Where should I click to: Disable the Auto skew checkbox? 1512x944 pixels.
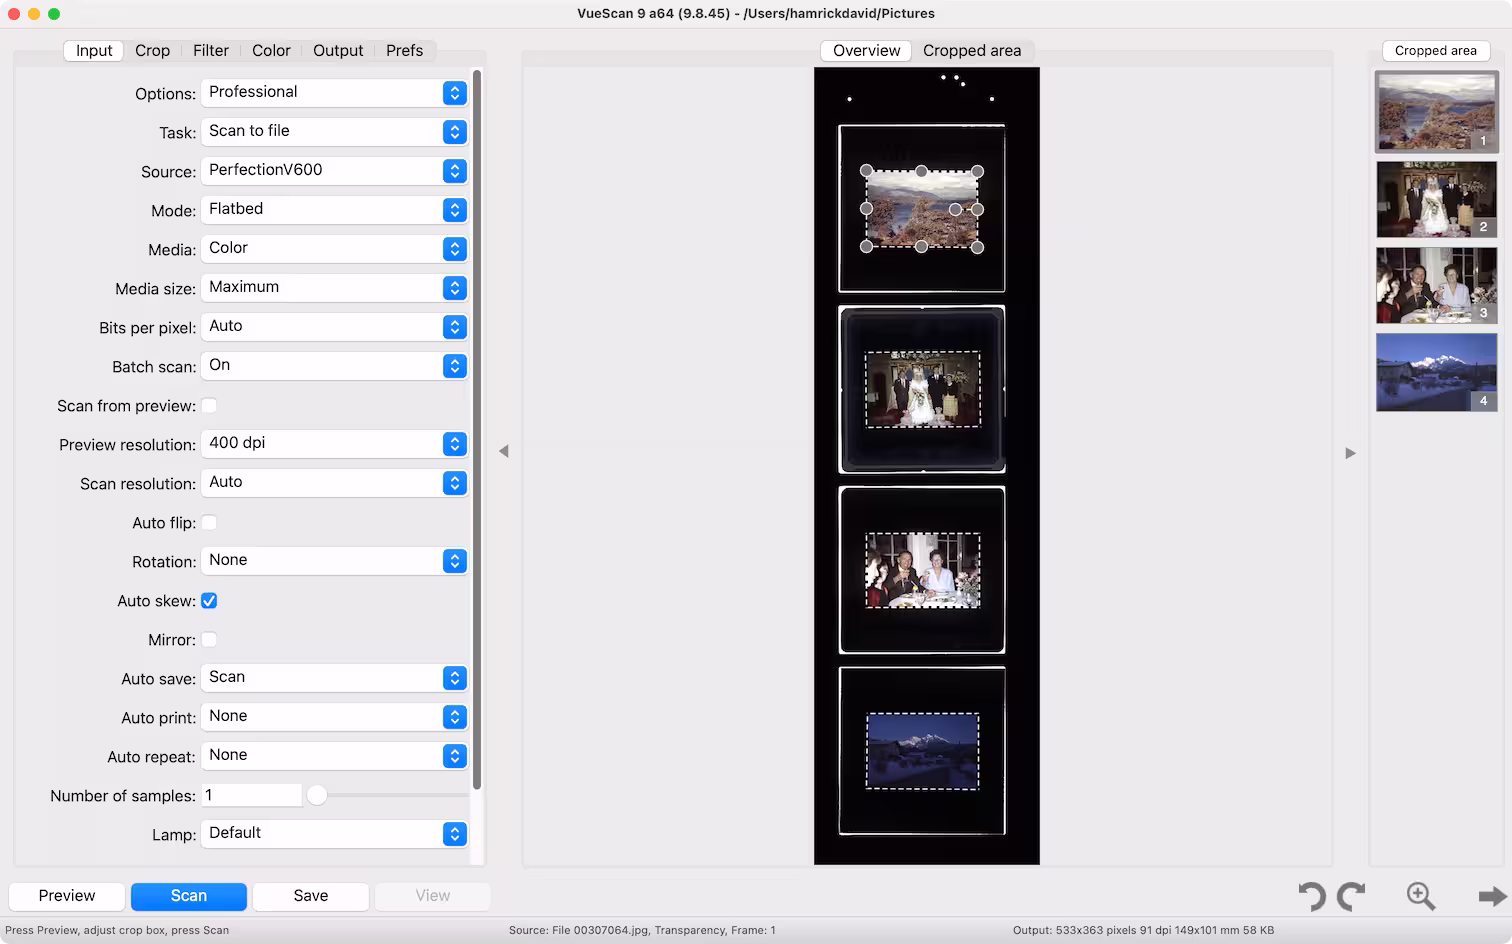click(209, 601)
